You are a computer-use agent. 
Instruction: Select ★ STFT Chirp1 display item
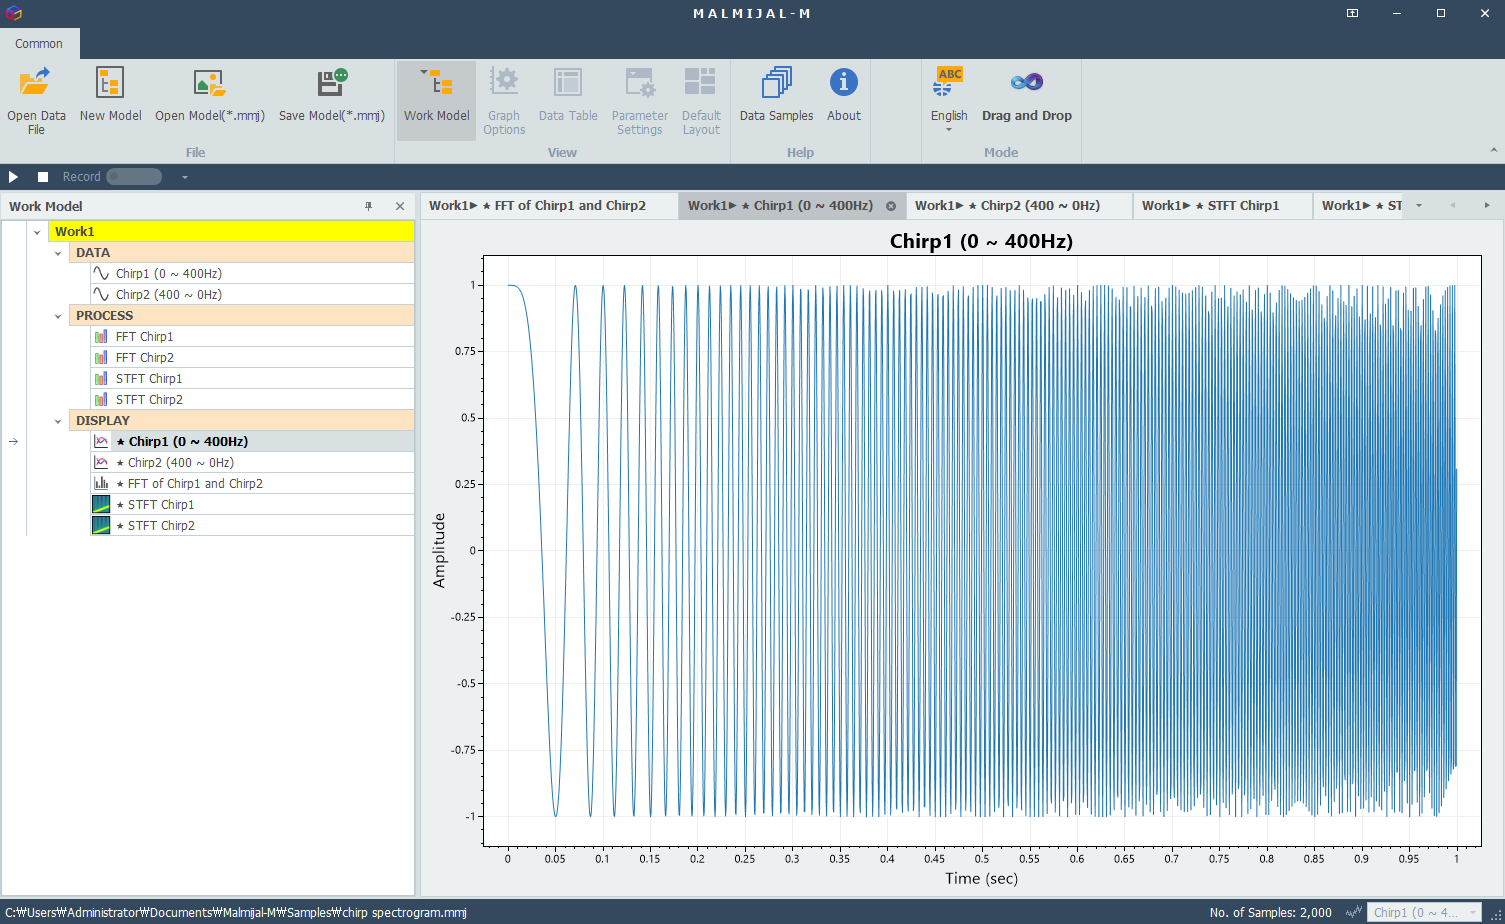[x=252, y=505]
